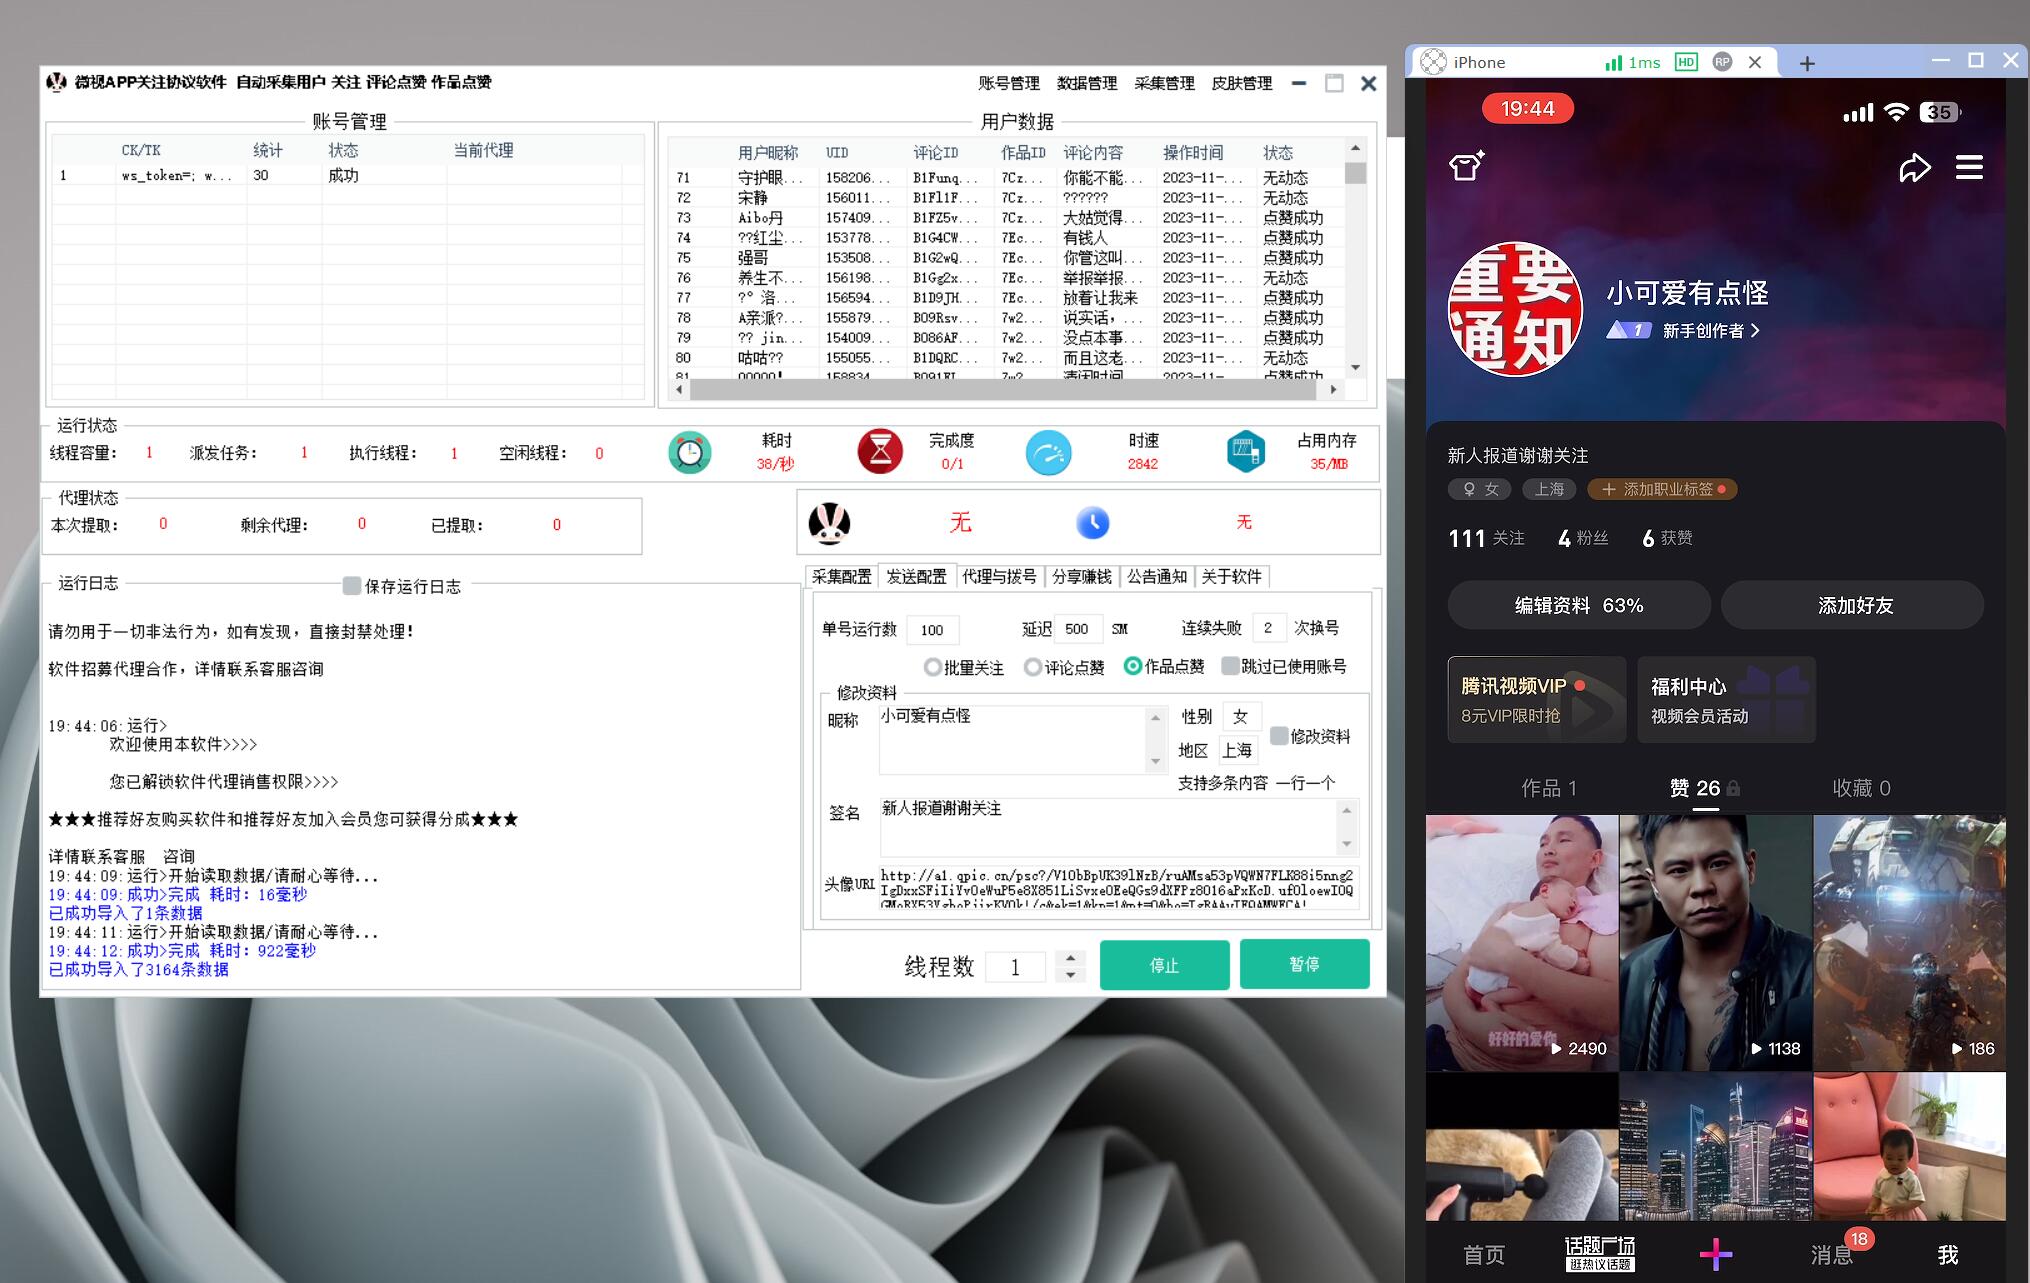
Task: Tap the 编辑资料 63% button
Action: pos(1578,605)
